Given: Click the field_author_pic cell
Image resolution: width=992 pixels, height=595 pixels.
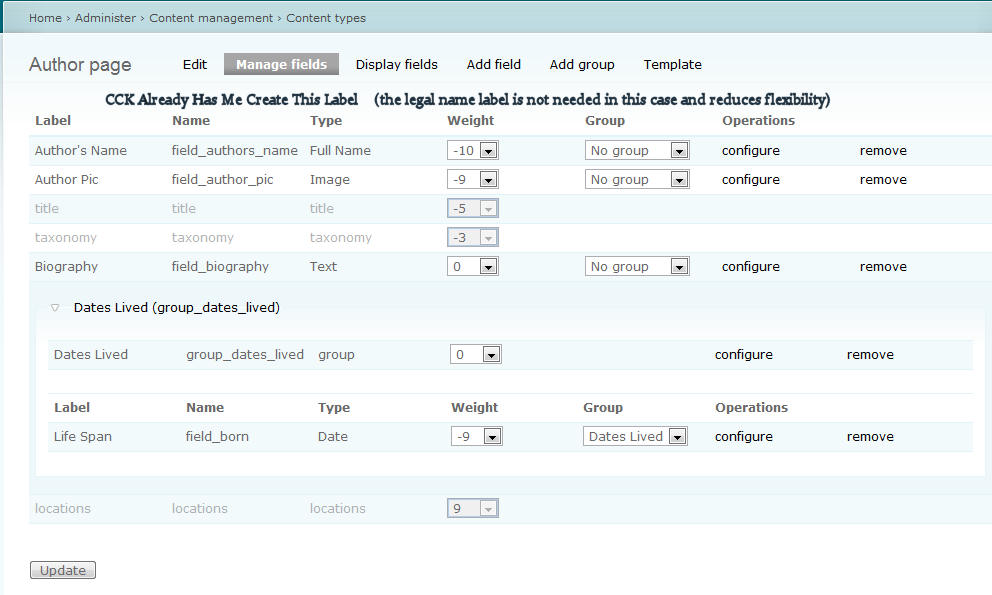Looking at the screenshot, I should [222, 180].
